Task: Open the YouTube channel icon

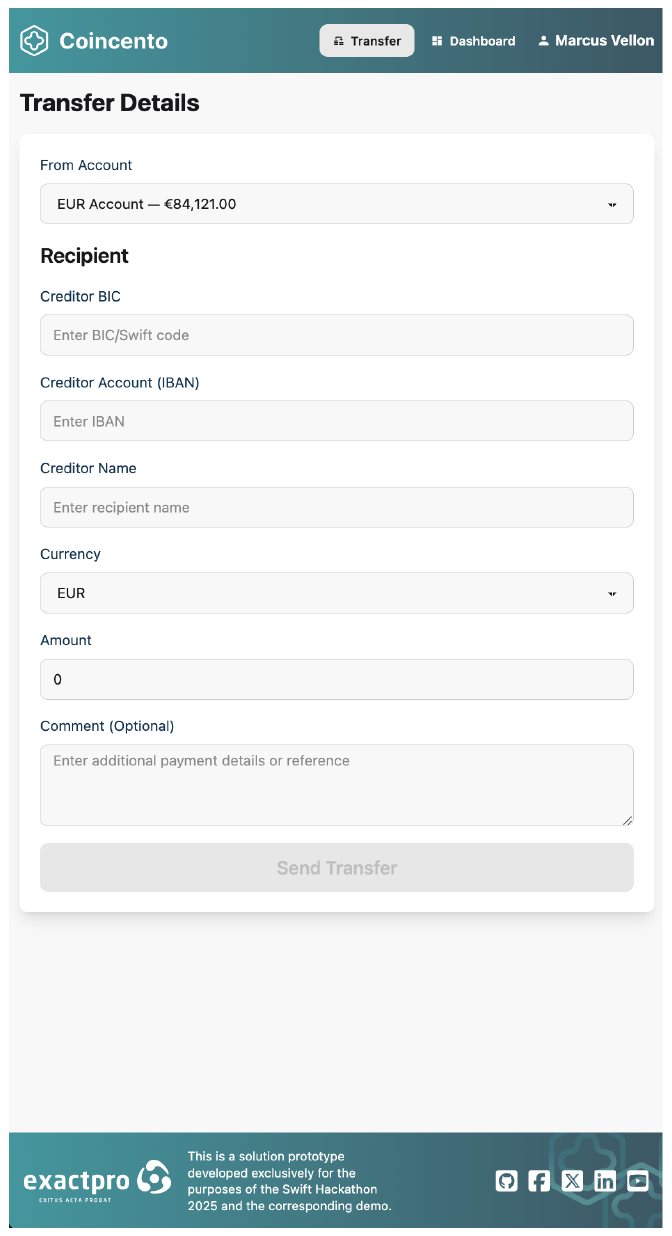Action: tap(638, 1181)
